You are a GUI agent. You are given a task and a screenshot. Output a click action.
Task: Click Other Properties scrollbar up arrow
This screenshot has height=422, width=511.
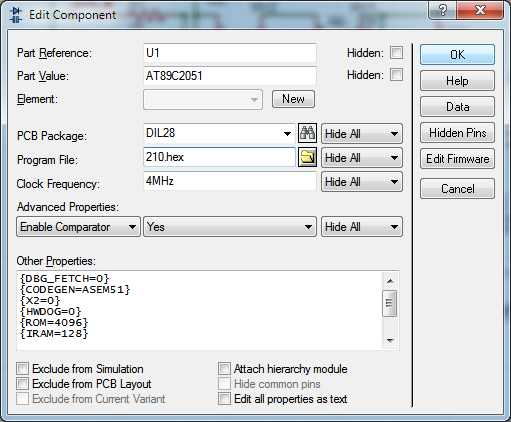coord(390,281)
